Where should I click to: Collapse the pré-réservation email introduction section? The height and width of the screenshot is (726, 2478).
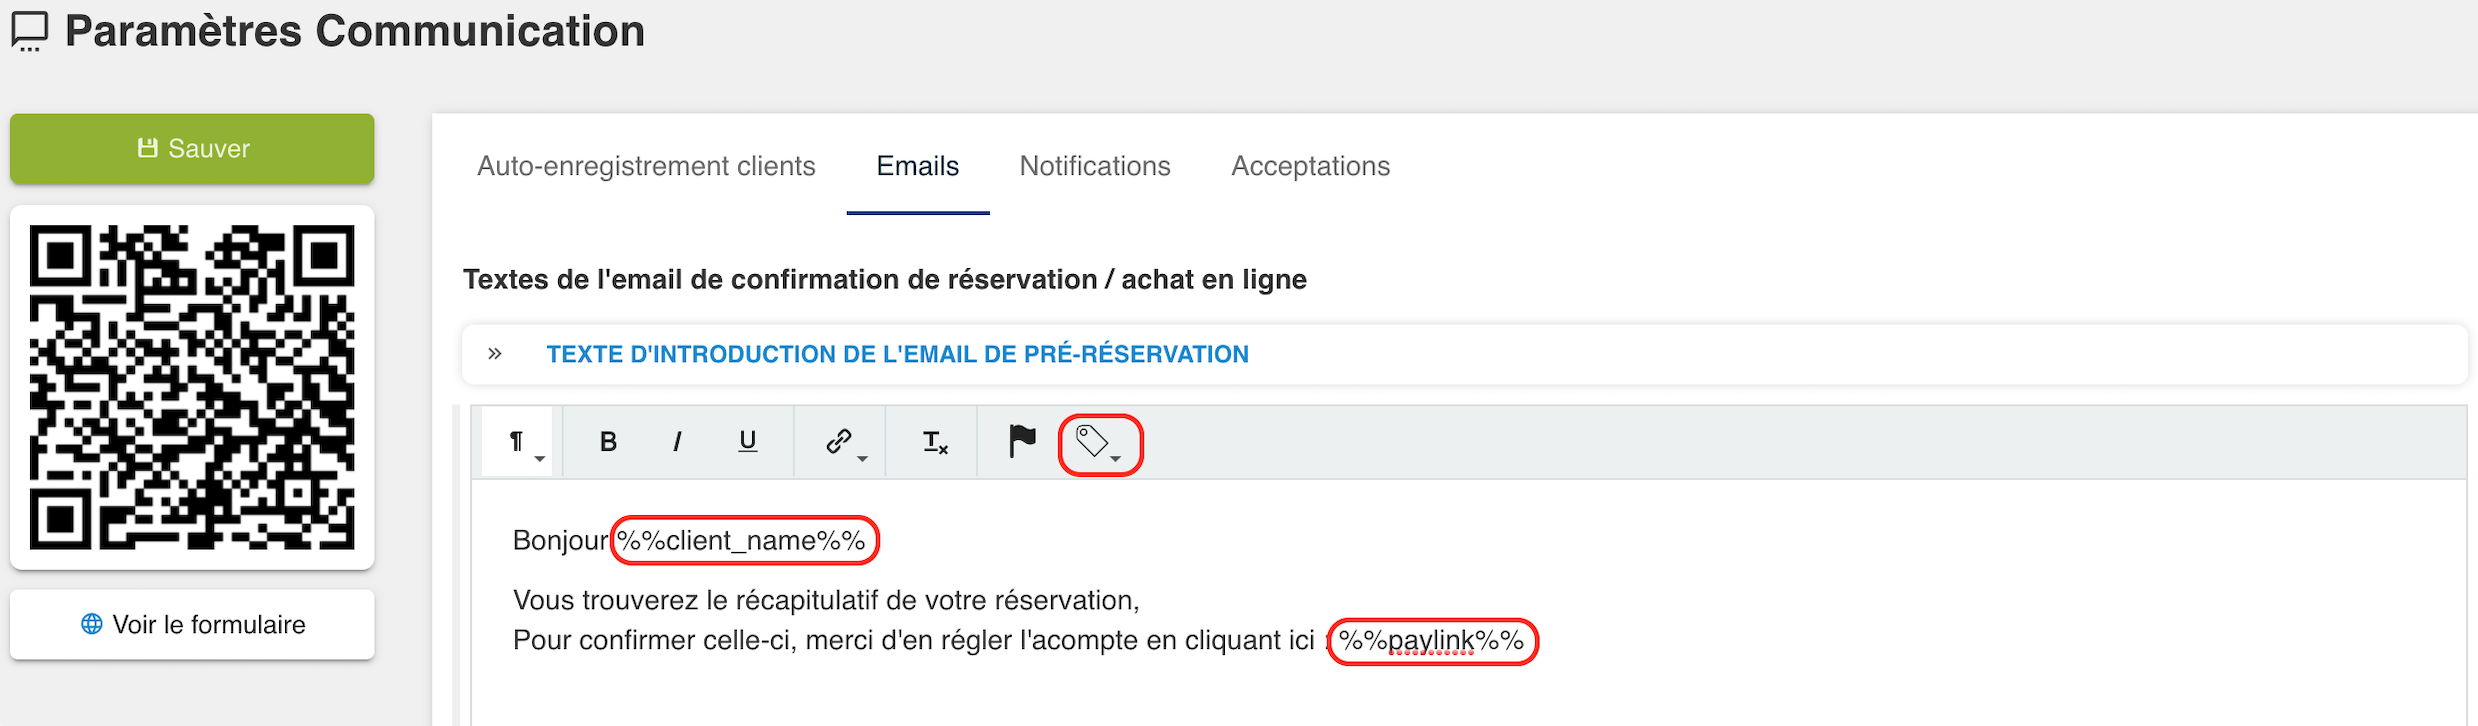[493, 353]
